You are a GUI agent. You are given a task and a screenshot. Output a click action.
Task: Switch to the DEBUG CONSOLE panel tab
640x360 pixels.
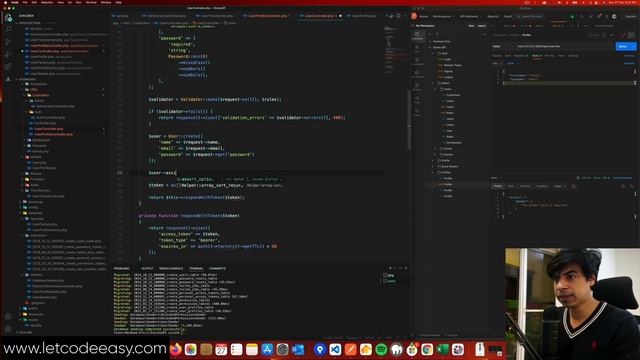171,268
